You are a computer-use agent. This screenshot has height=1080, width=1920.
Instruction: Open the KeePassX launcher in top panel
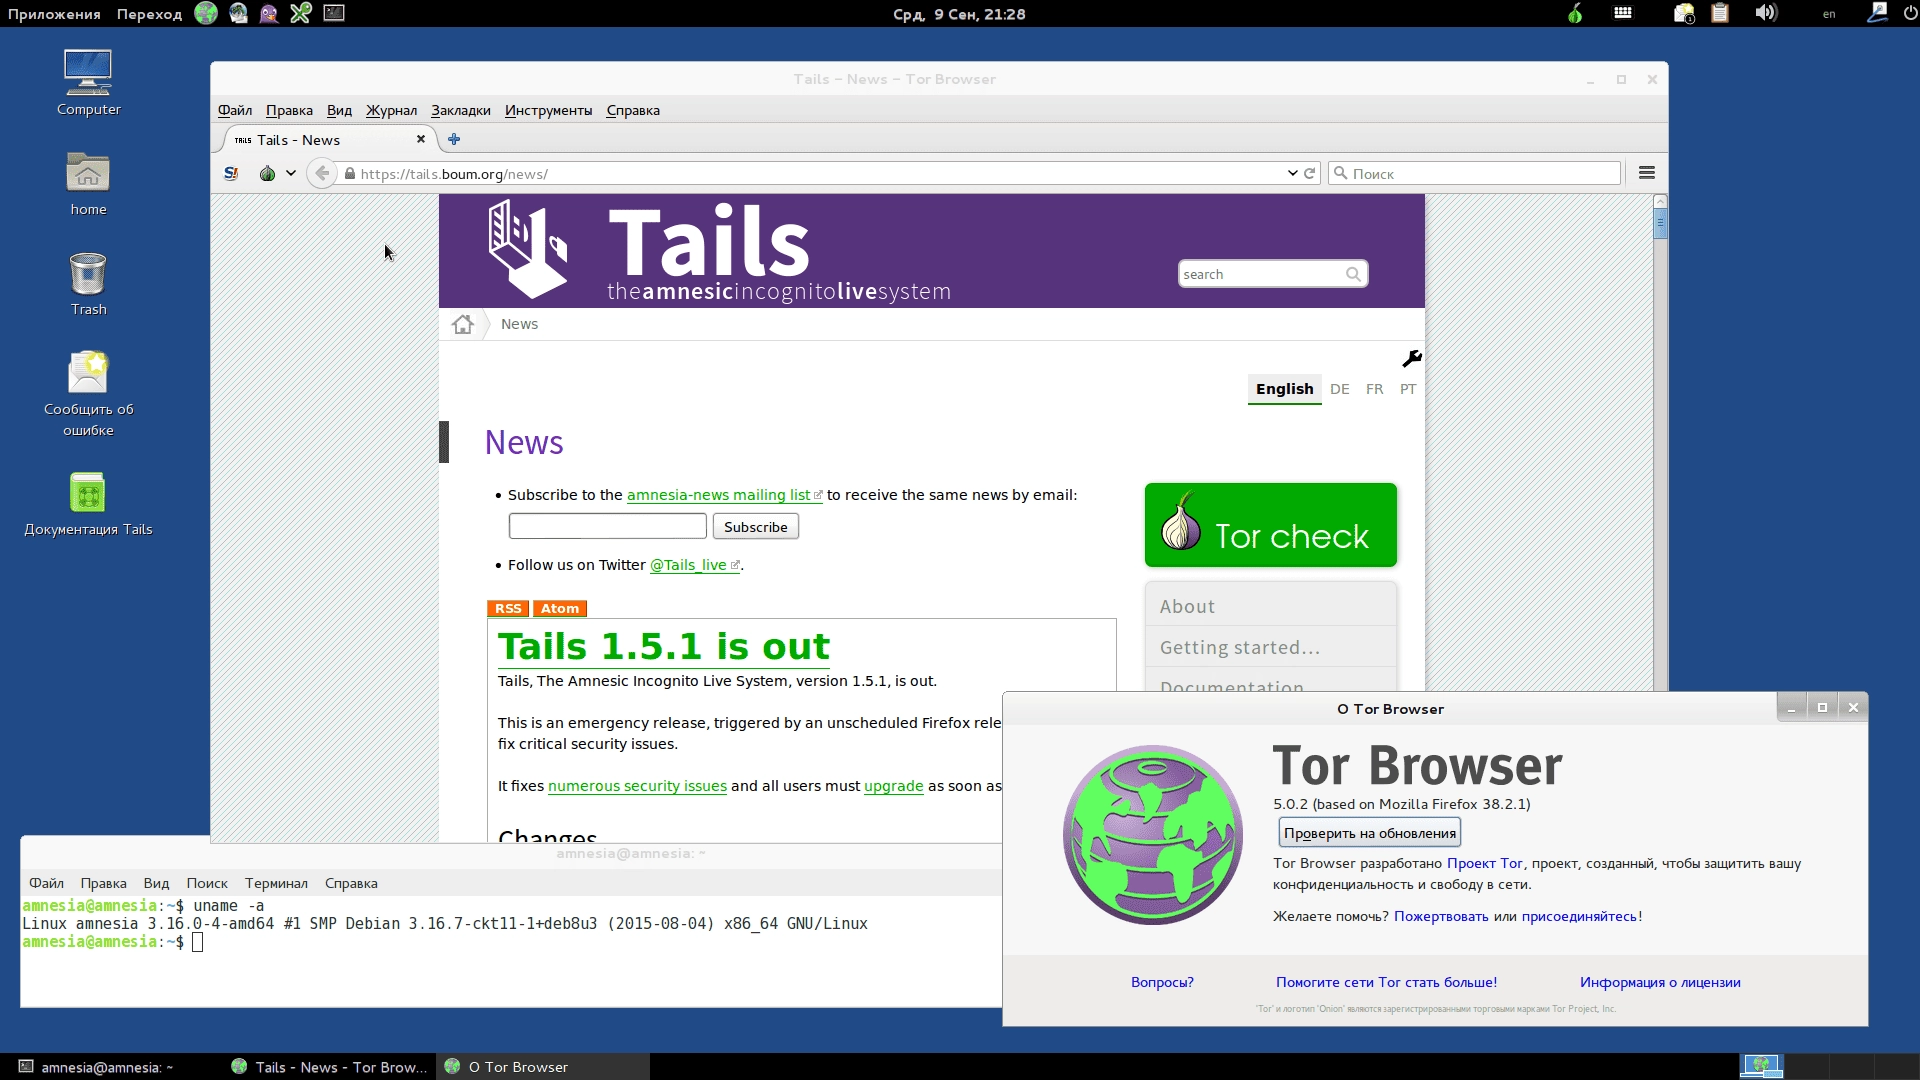[301, 13]
